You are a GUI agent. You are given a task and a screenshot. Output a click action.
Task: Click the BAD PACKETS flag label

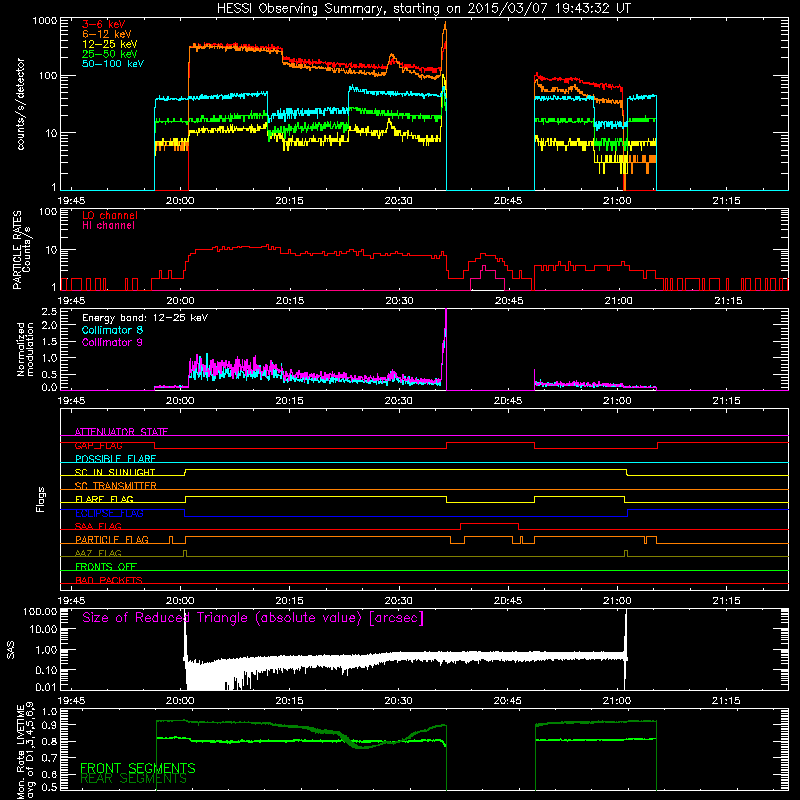coord(109,580)
